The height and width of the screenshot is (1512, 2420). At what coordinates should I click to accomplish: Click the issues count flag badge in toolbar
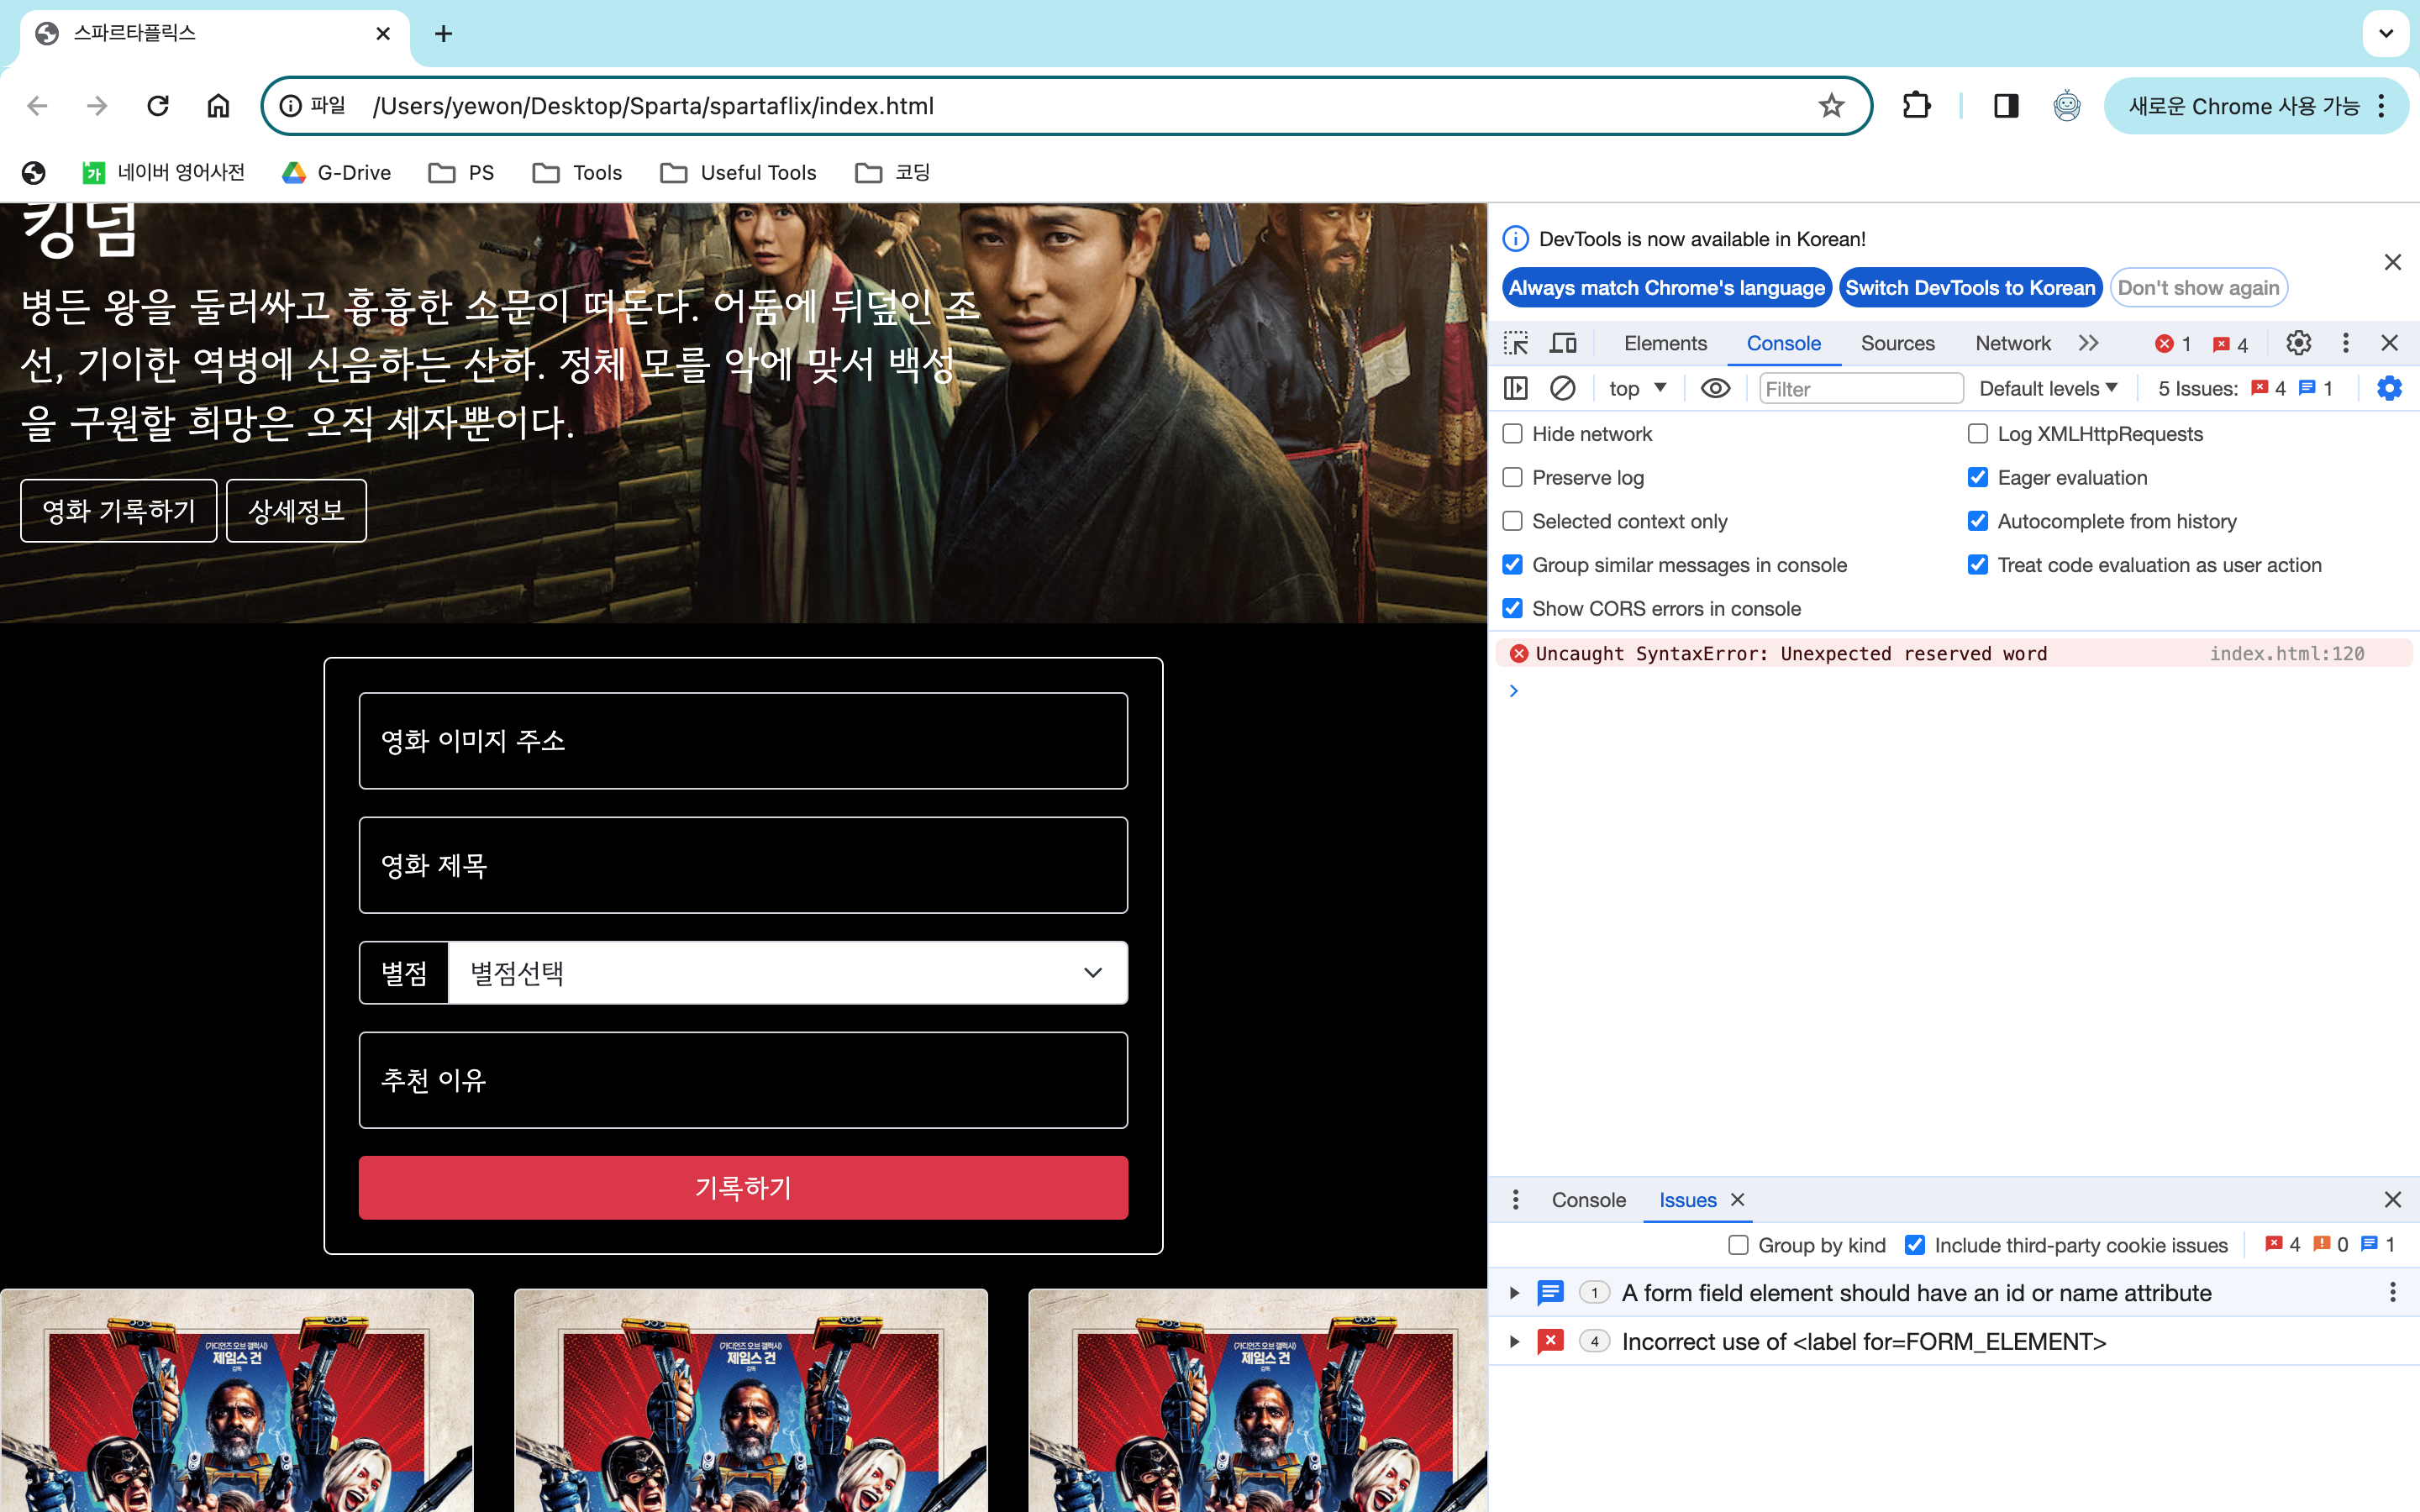[x=2231, y=344]
